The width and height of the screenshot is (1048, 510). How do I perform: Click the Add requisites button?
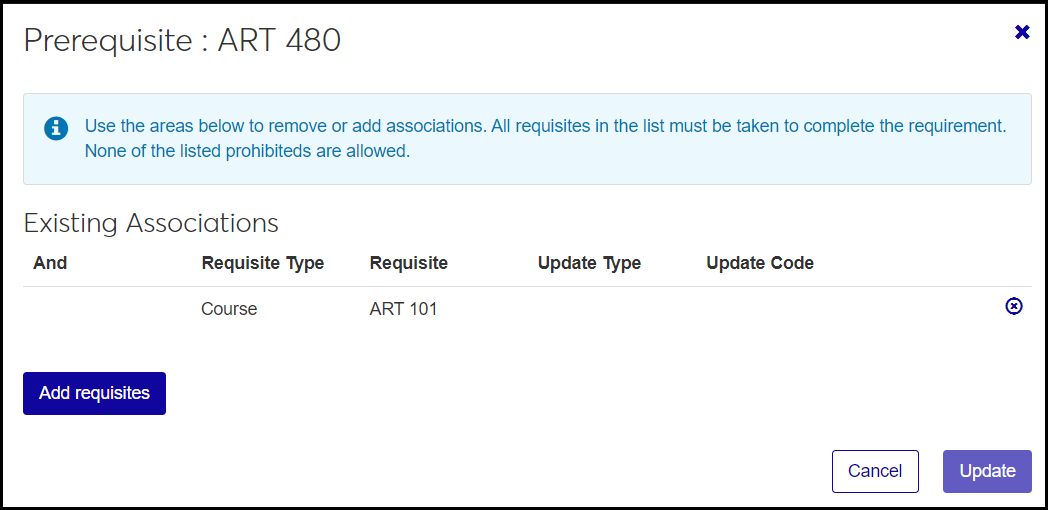click(94, 393)
